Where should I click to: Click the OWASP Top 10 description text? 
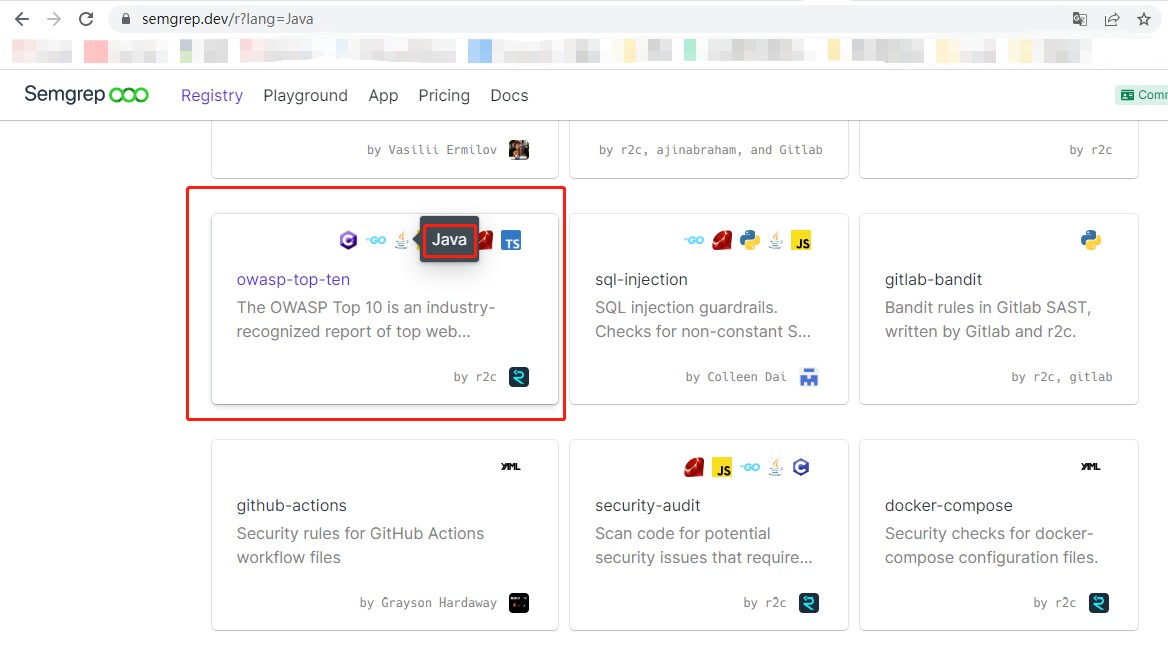pos(366,320)
